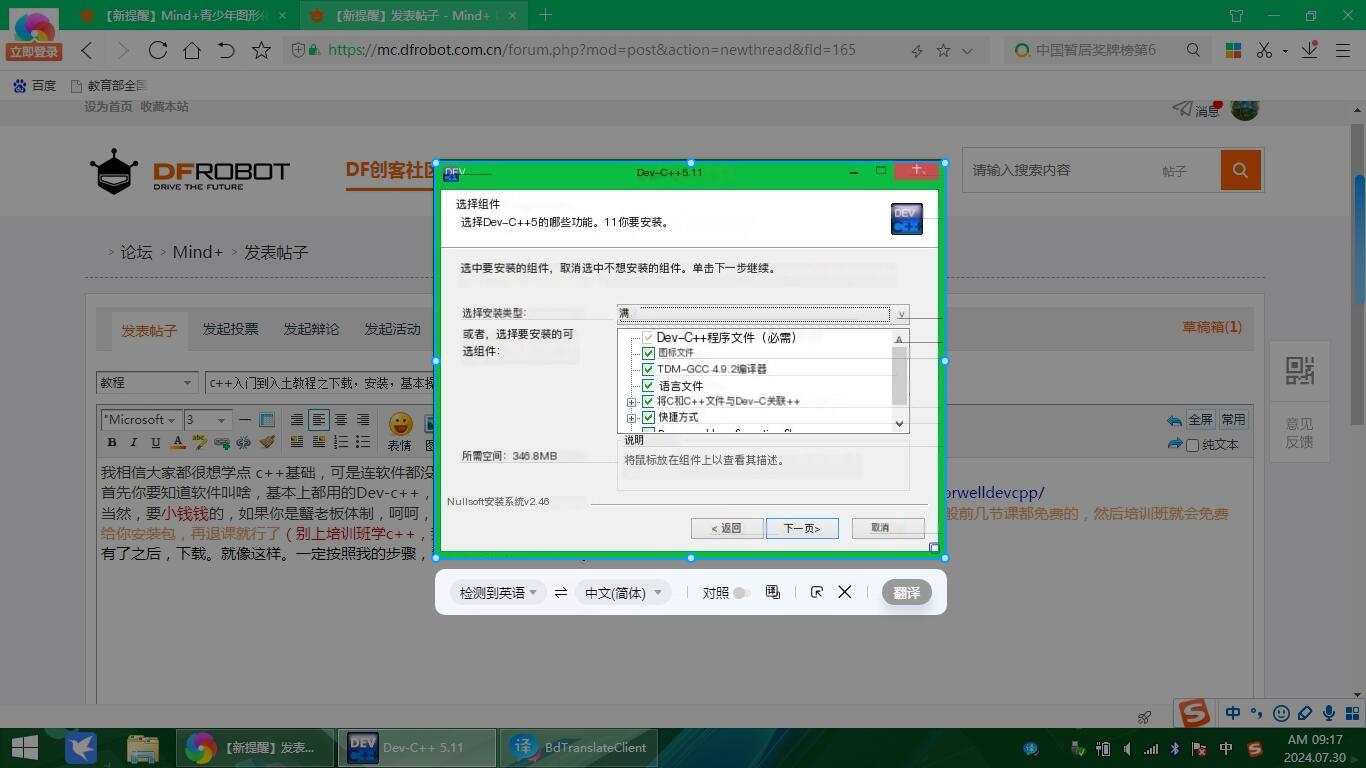Viewport: 1366px width, 768px height.
Task: Toggle 图标文件 component checkbox
Action: coord(648,353)
